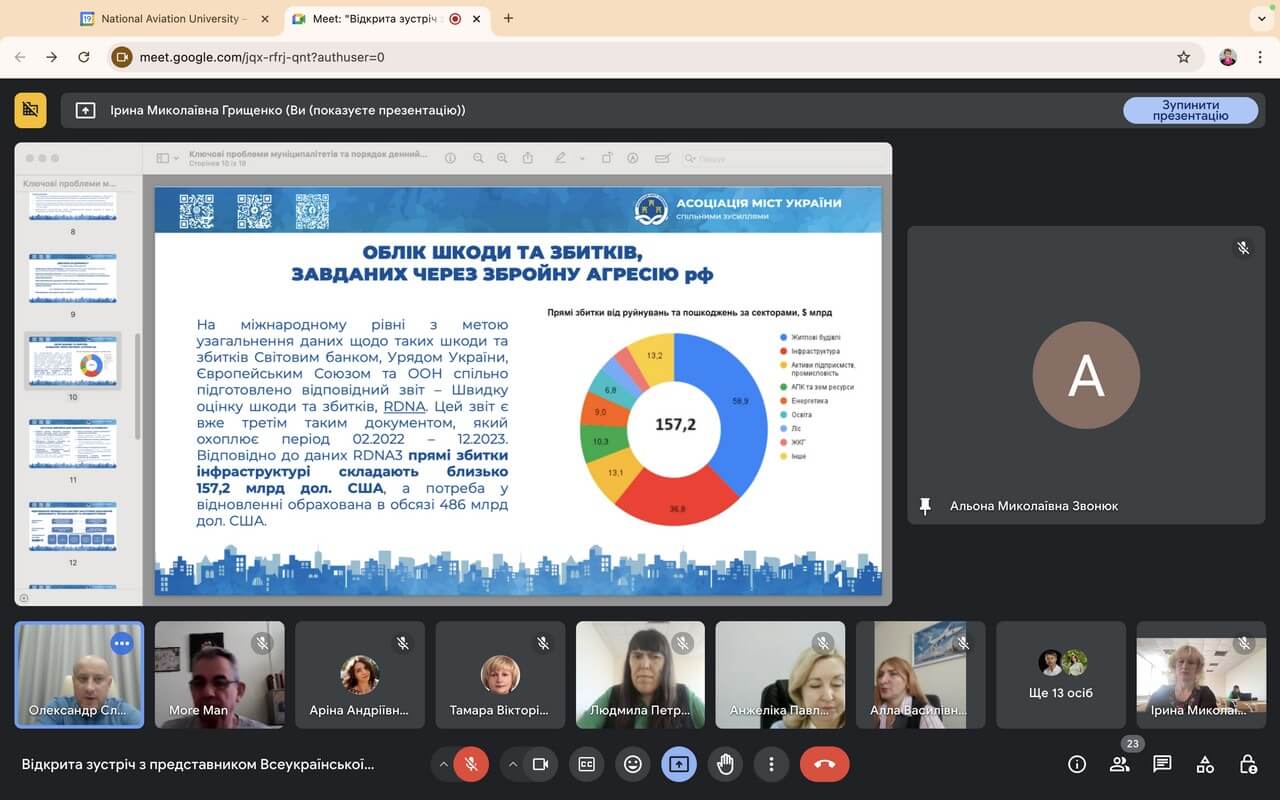Screen dimensions: 1280x800
Task: Unmute the microphone
Action: click(x=470, y=764)
